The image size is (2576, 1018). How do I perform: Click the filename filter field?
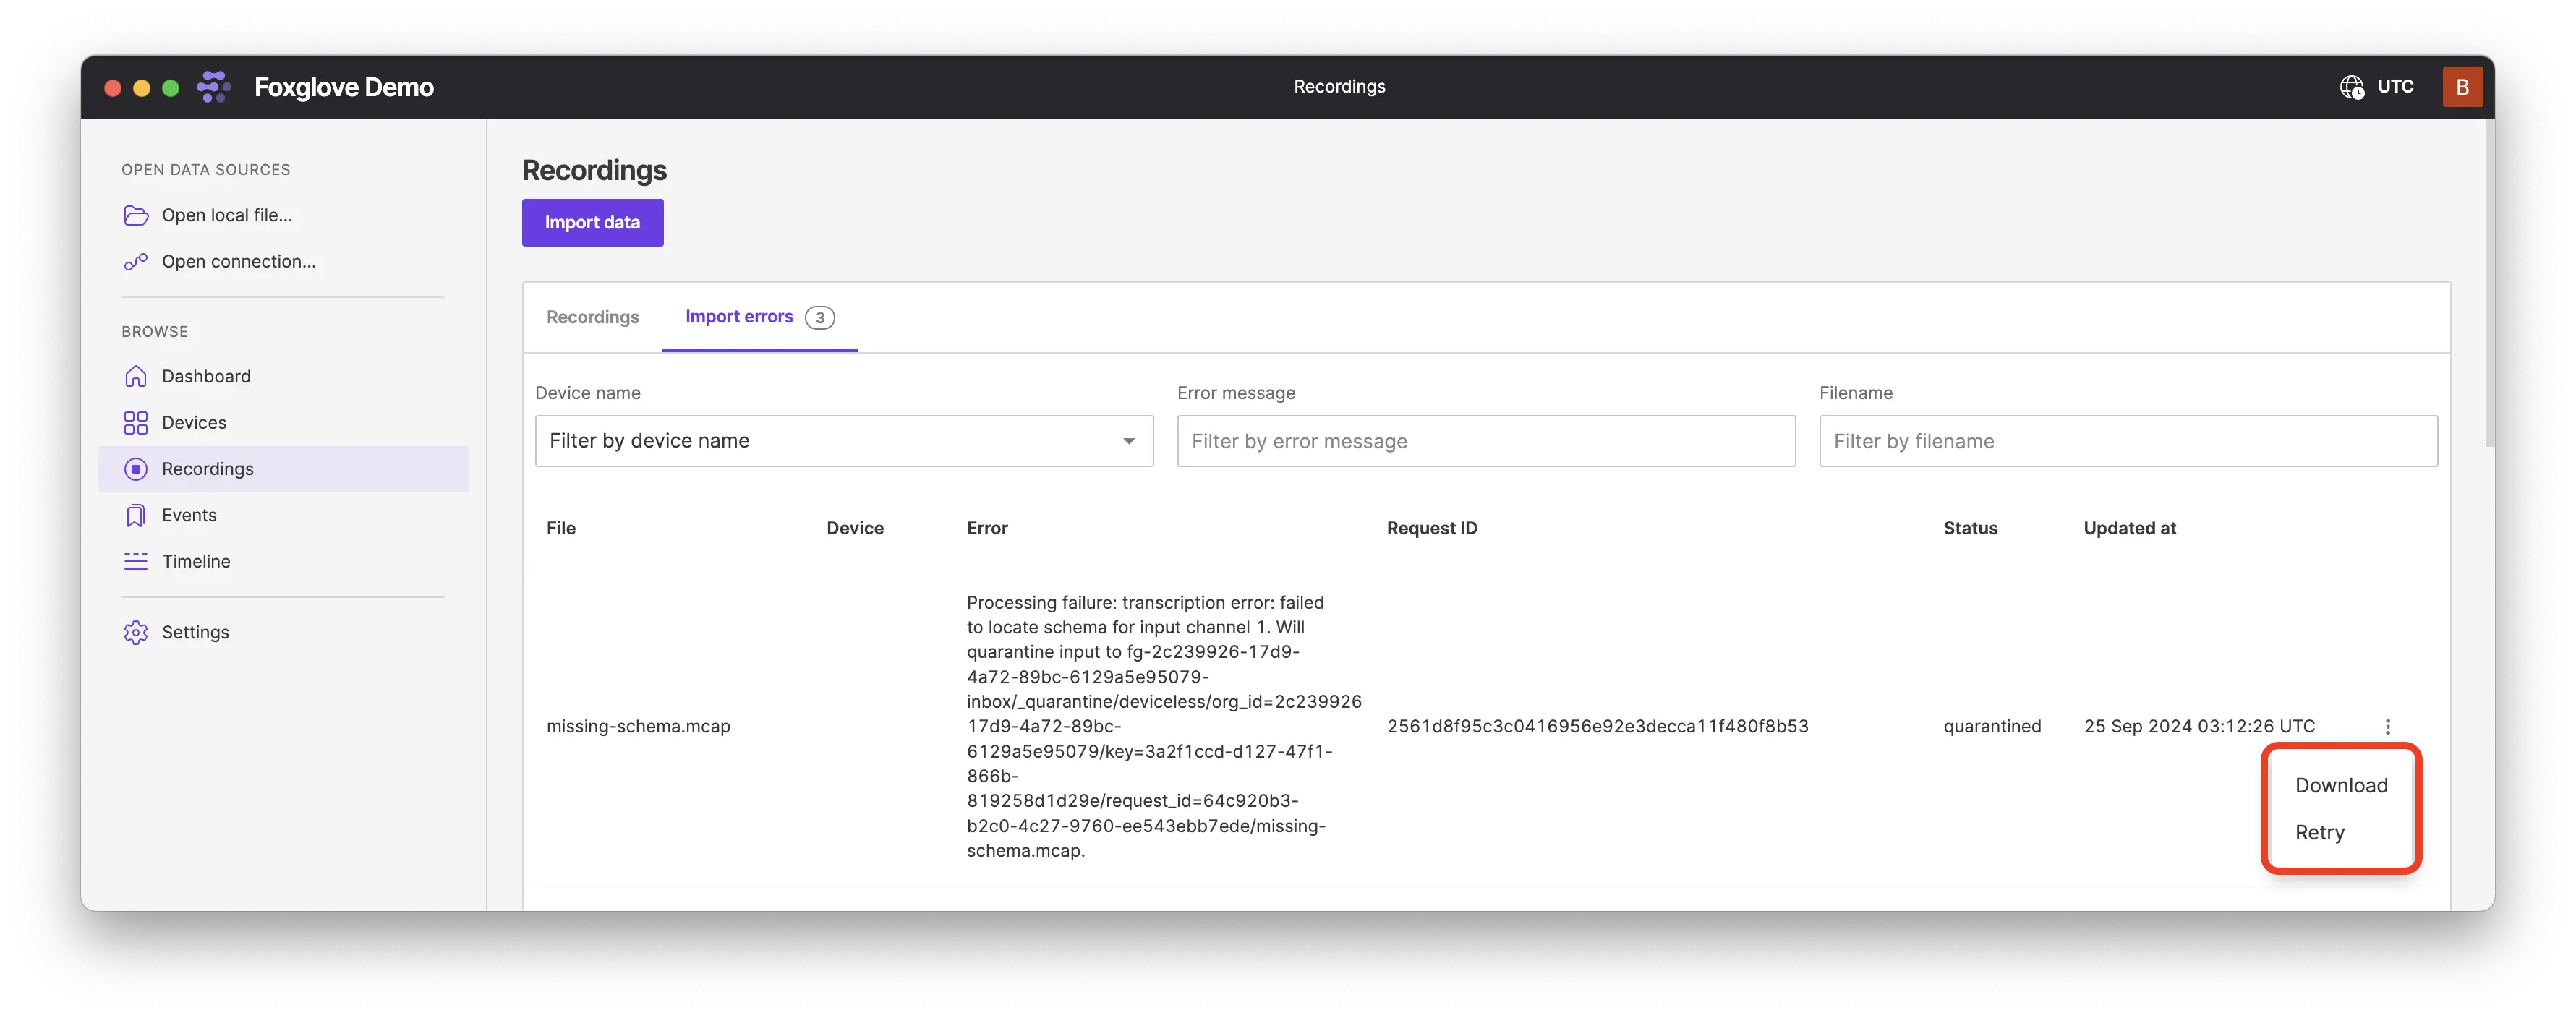[x=2128, y=440]
